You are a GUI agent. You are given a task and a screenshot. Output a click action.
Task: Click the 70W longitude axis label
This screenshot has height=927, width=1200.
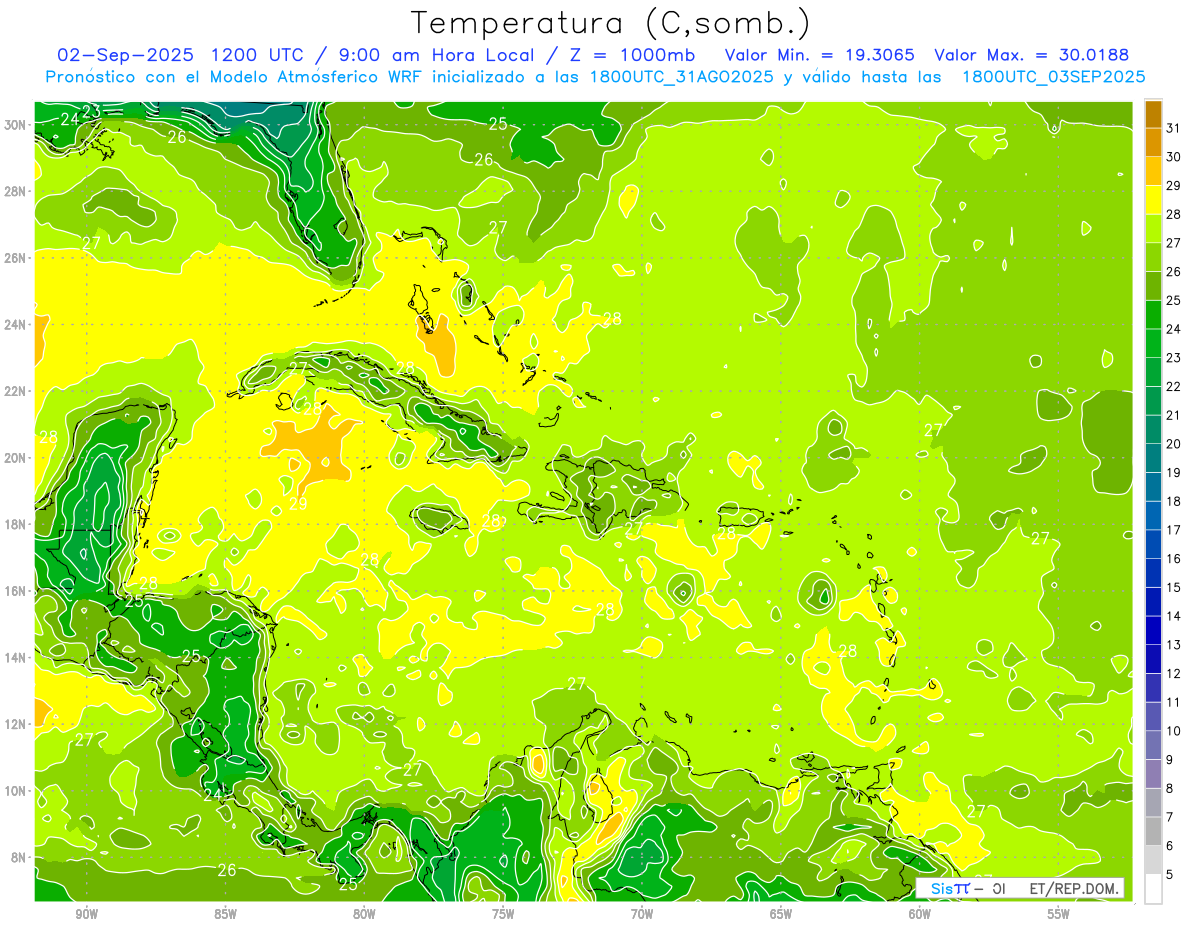tap(642, 914)
